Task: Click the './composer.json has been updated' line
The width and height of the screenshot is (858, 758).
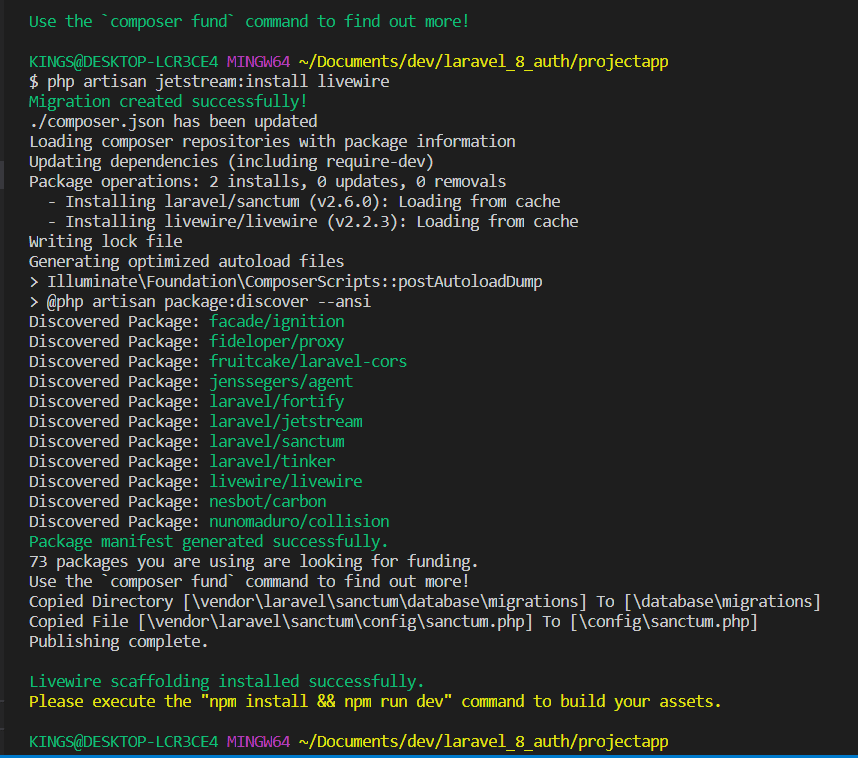Action: (173, 121)
